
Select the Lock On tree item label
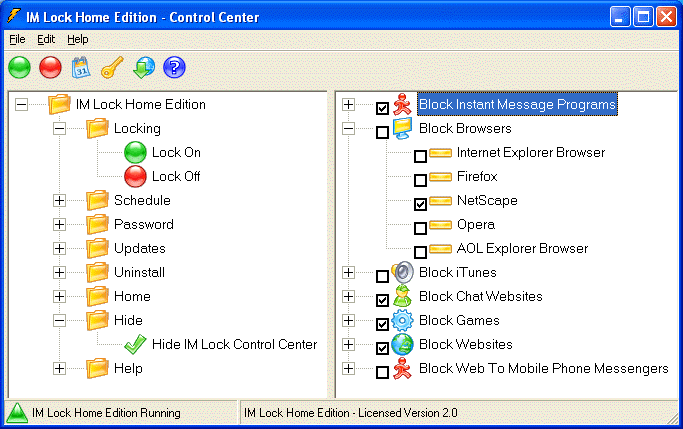point(176,152)
